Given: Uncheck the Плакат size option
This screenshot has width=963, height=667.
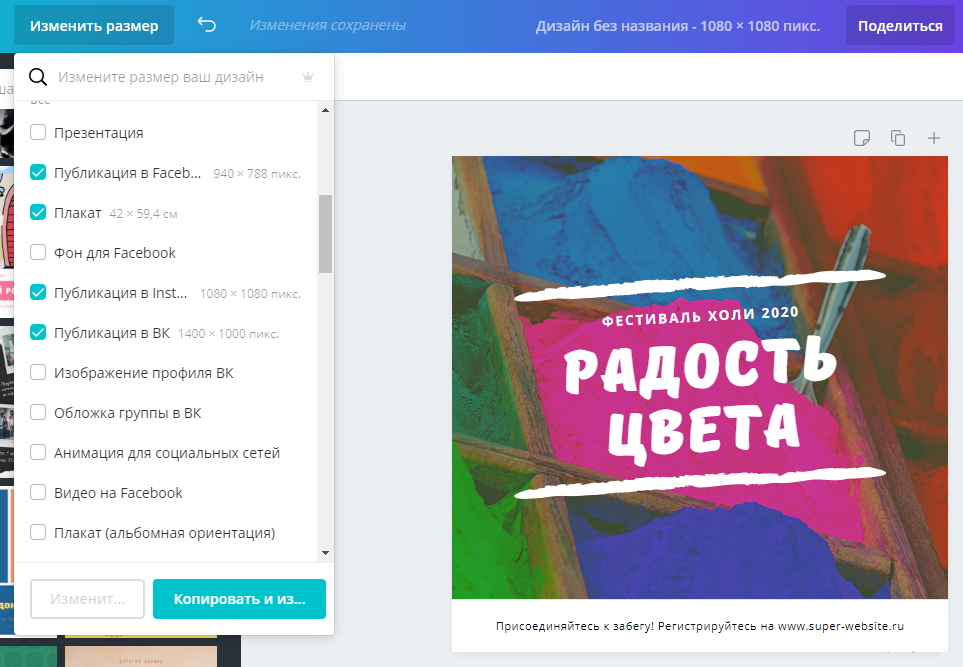Looking at the screenshot, I should click(x=38, y=212).
